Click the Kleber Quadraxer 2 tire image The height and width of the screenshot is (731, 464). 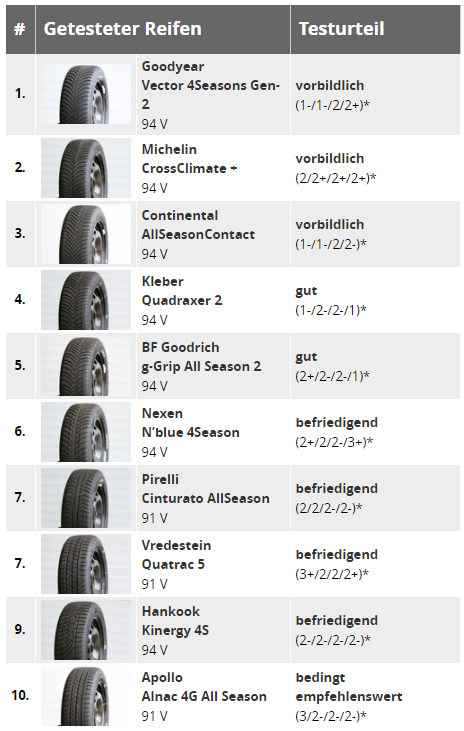(x=86, y=300)
